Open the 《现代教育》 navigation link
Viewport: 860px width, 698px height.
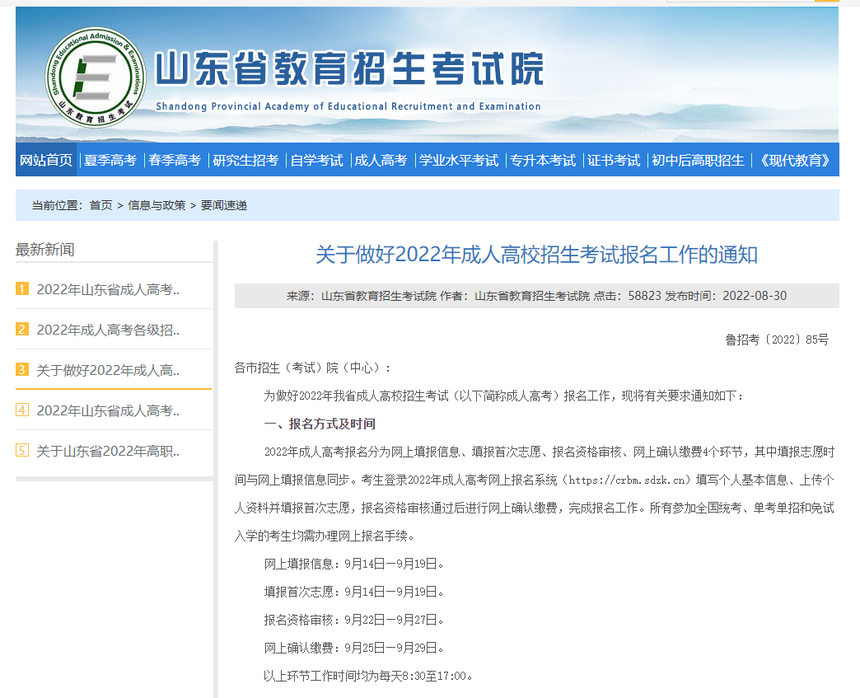[795, 160]
